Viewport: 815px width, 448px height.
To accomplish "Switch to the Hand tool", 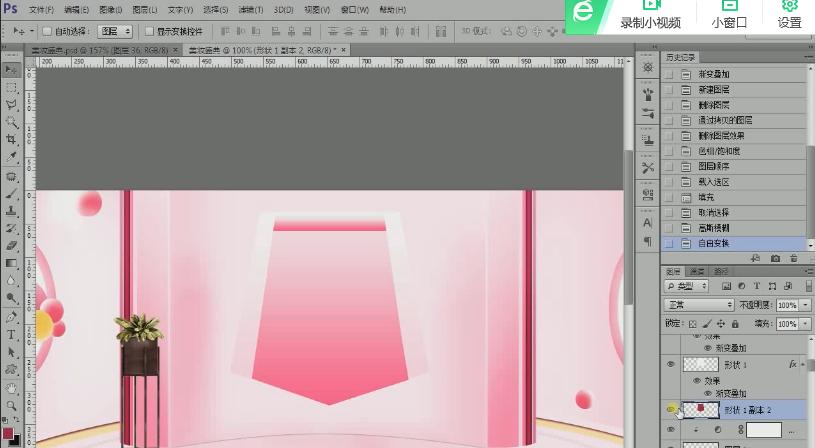I will (11, 388).
